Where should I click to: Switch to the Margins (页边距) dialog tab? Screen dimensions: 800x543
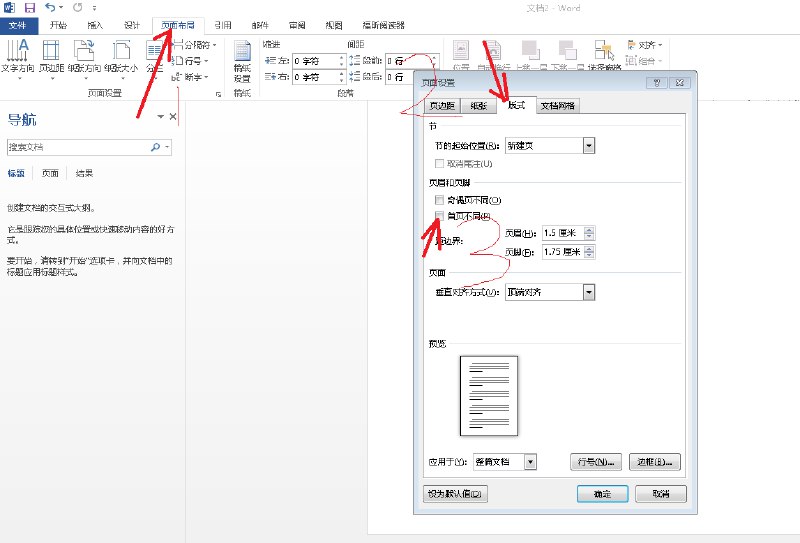442,106
